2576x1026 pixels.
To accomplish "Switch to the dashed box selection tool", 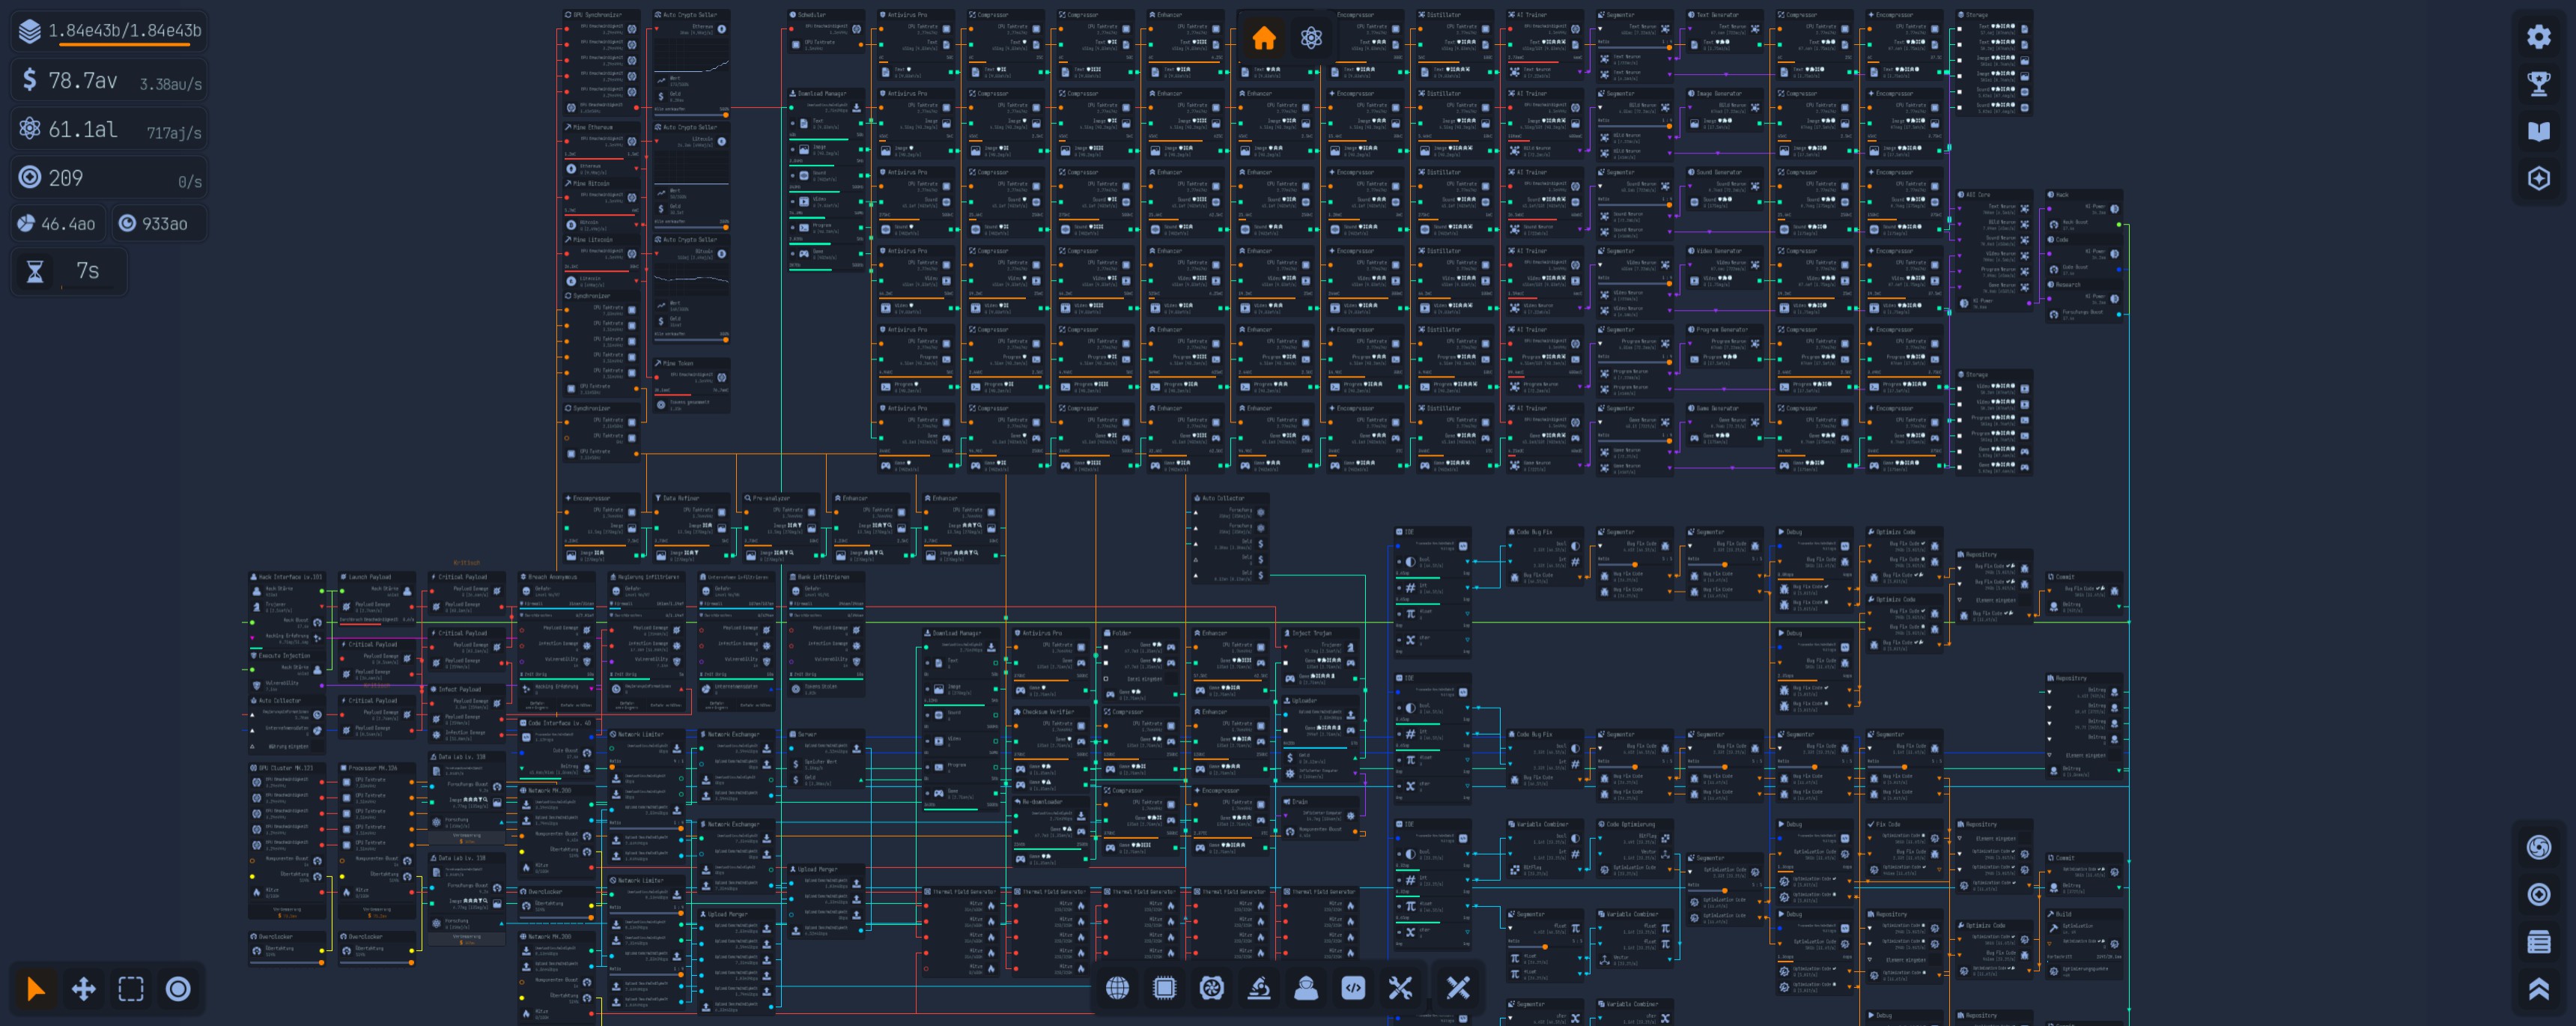I will [x=131, y=989].
